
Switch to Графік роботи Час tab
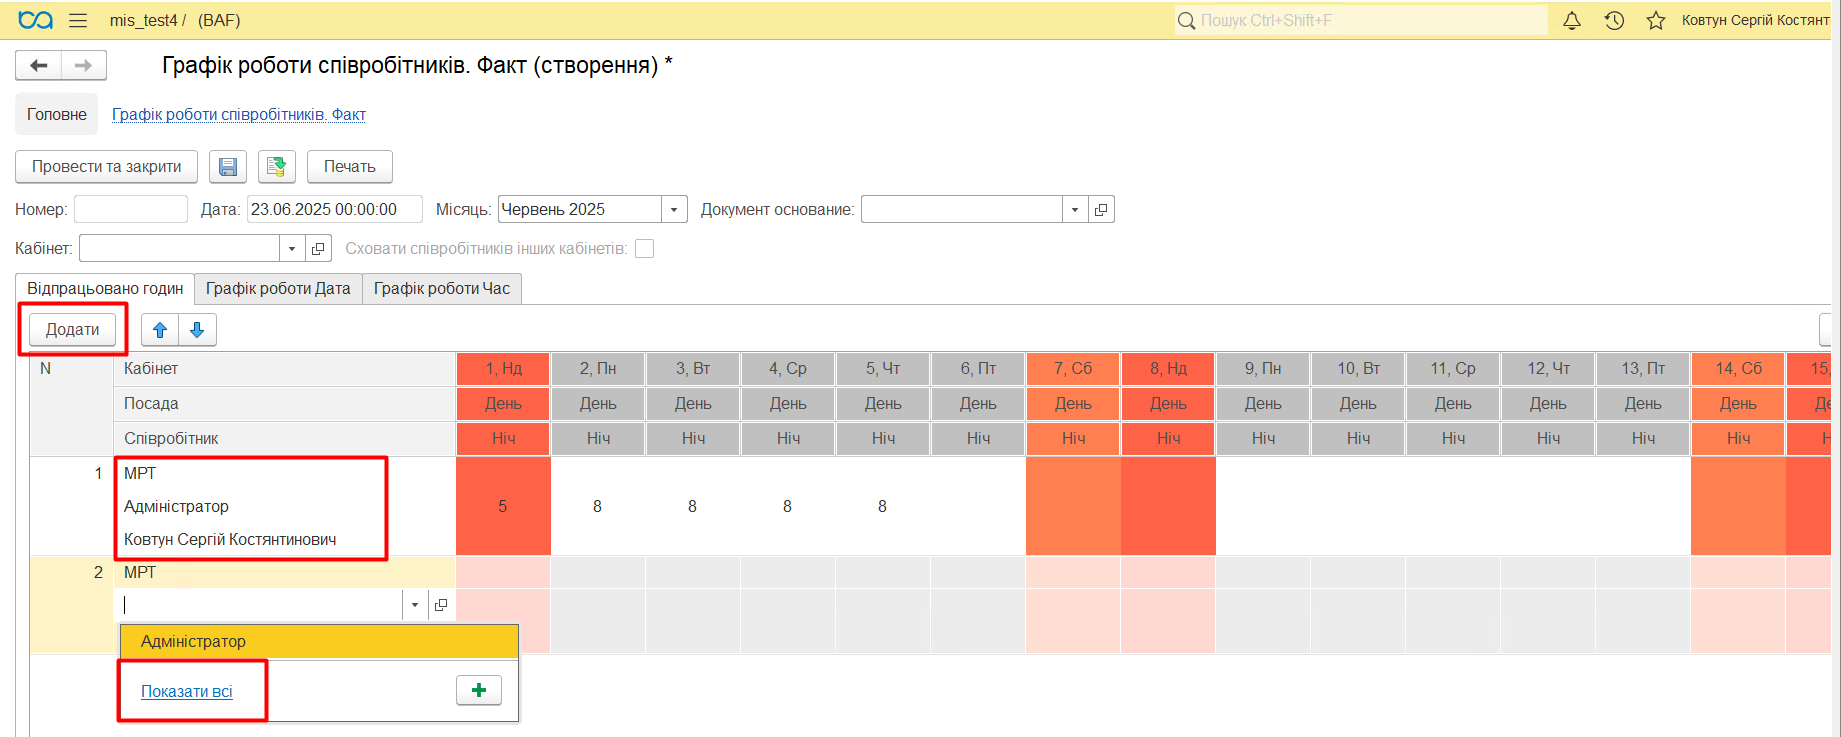(x=441, y=289)
